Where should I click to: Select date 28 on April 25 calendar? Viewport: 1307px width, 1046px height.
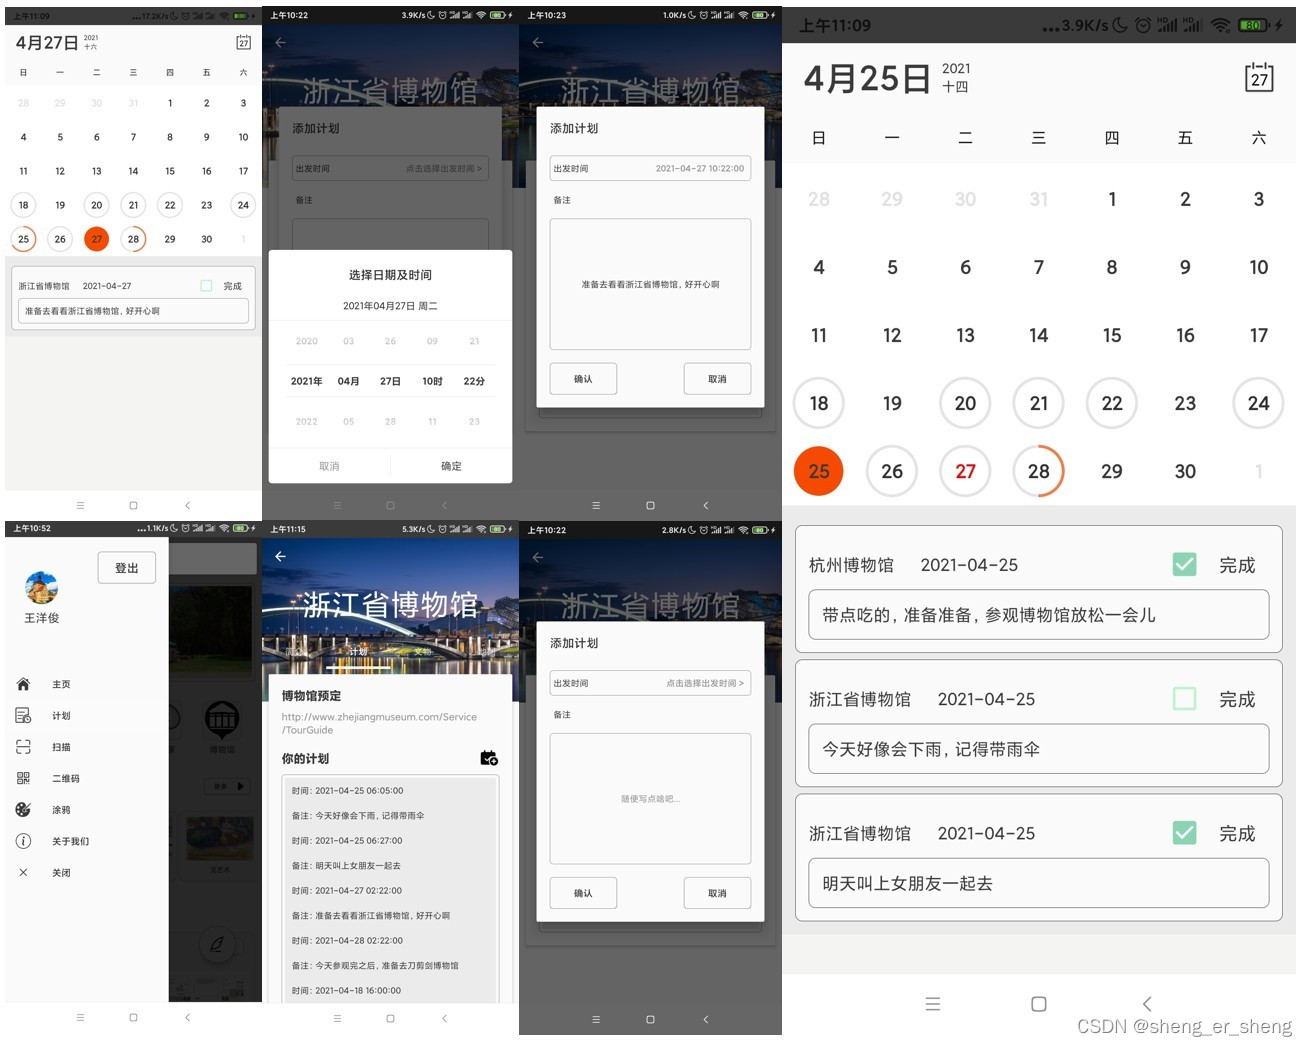[x=1039, y=471]
